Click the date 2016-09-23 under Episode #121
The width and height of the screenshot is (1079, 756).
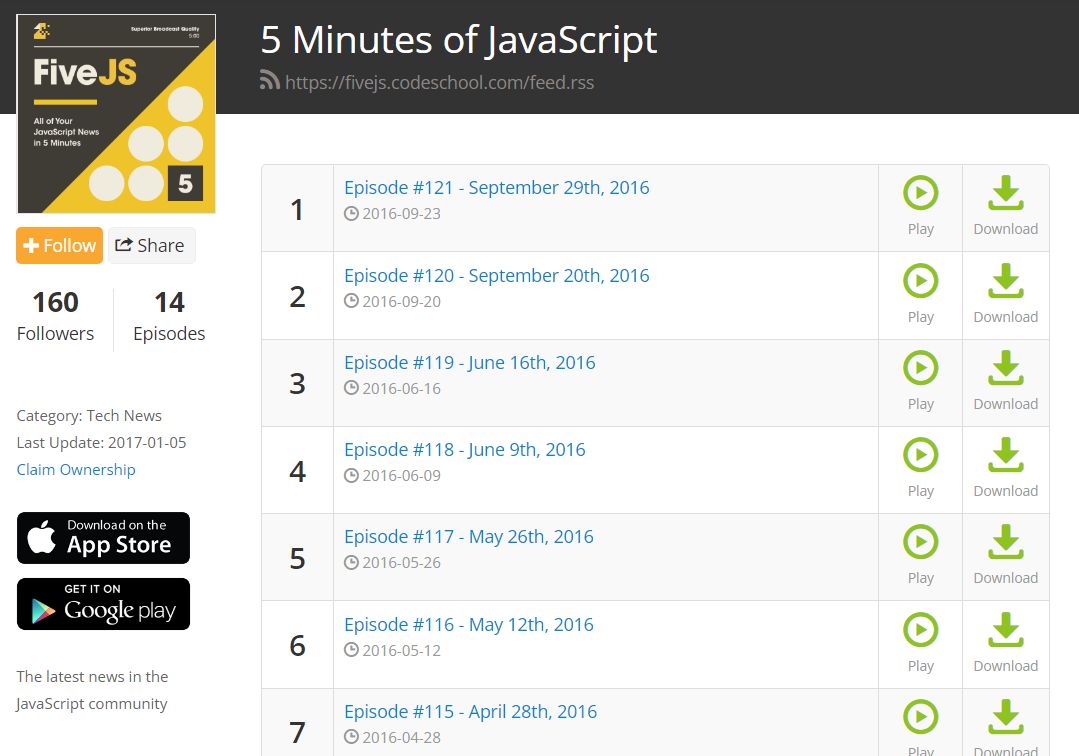point(401,214)
